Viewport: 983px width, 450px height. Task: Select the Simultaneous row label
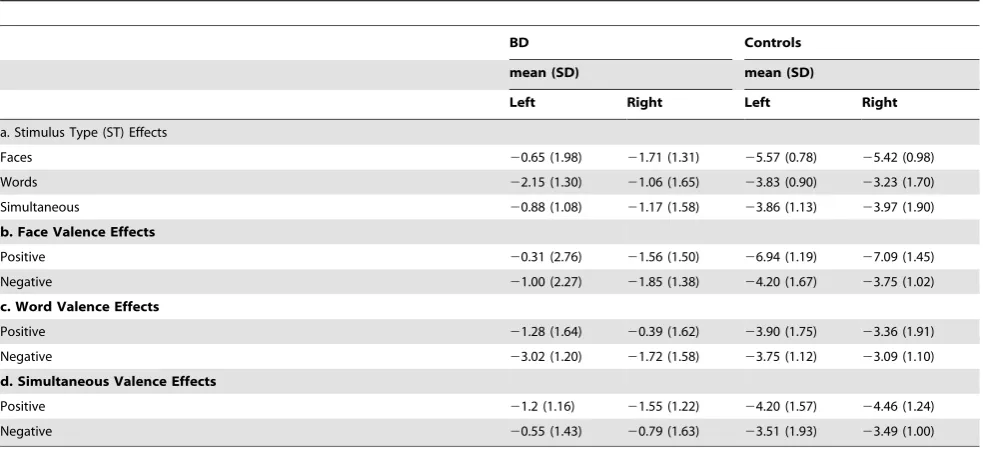pos(39,207)
